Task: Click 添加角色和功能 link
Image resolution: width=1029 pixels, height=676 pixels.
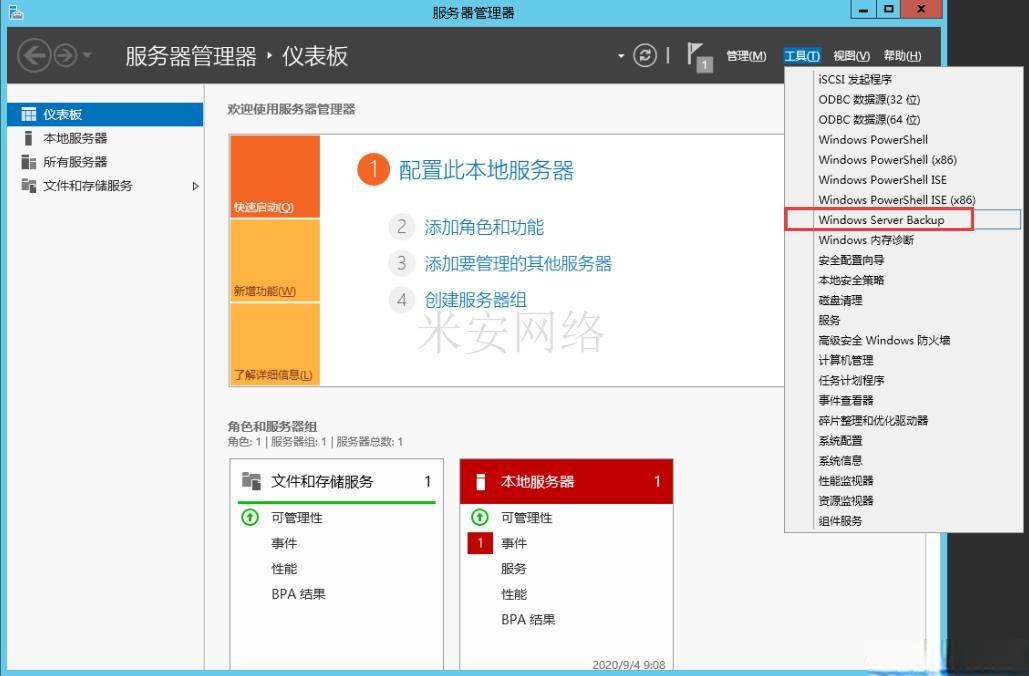Action: click(x=484, y=227)
